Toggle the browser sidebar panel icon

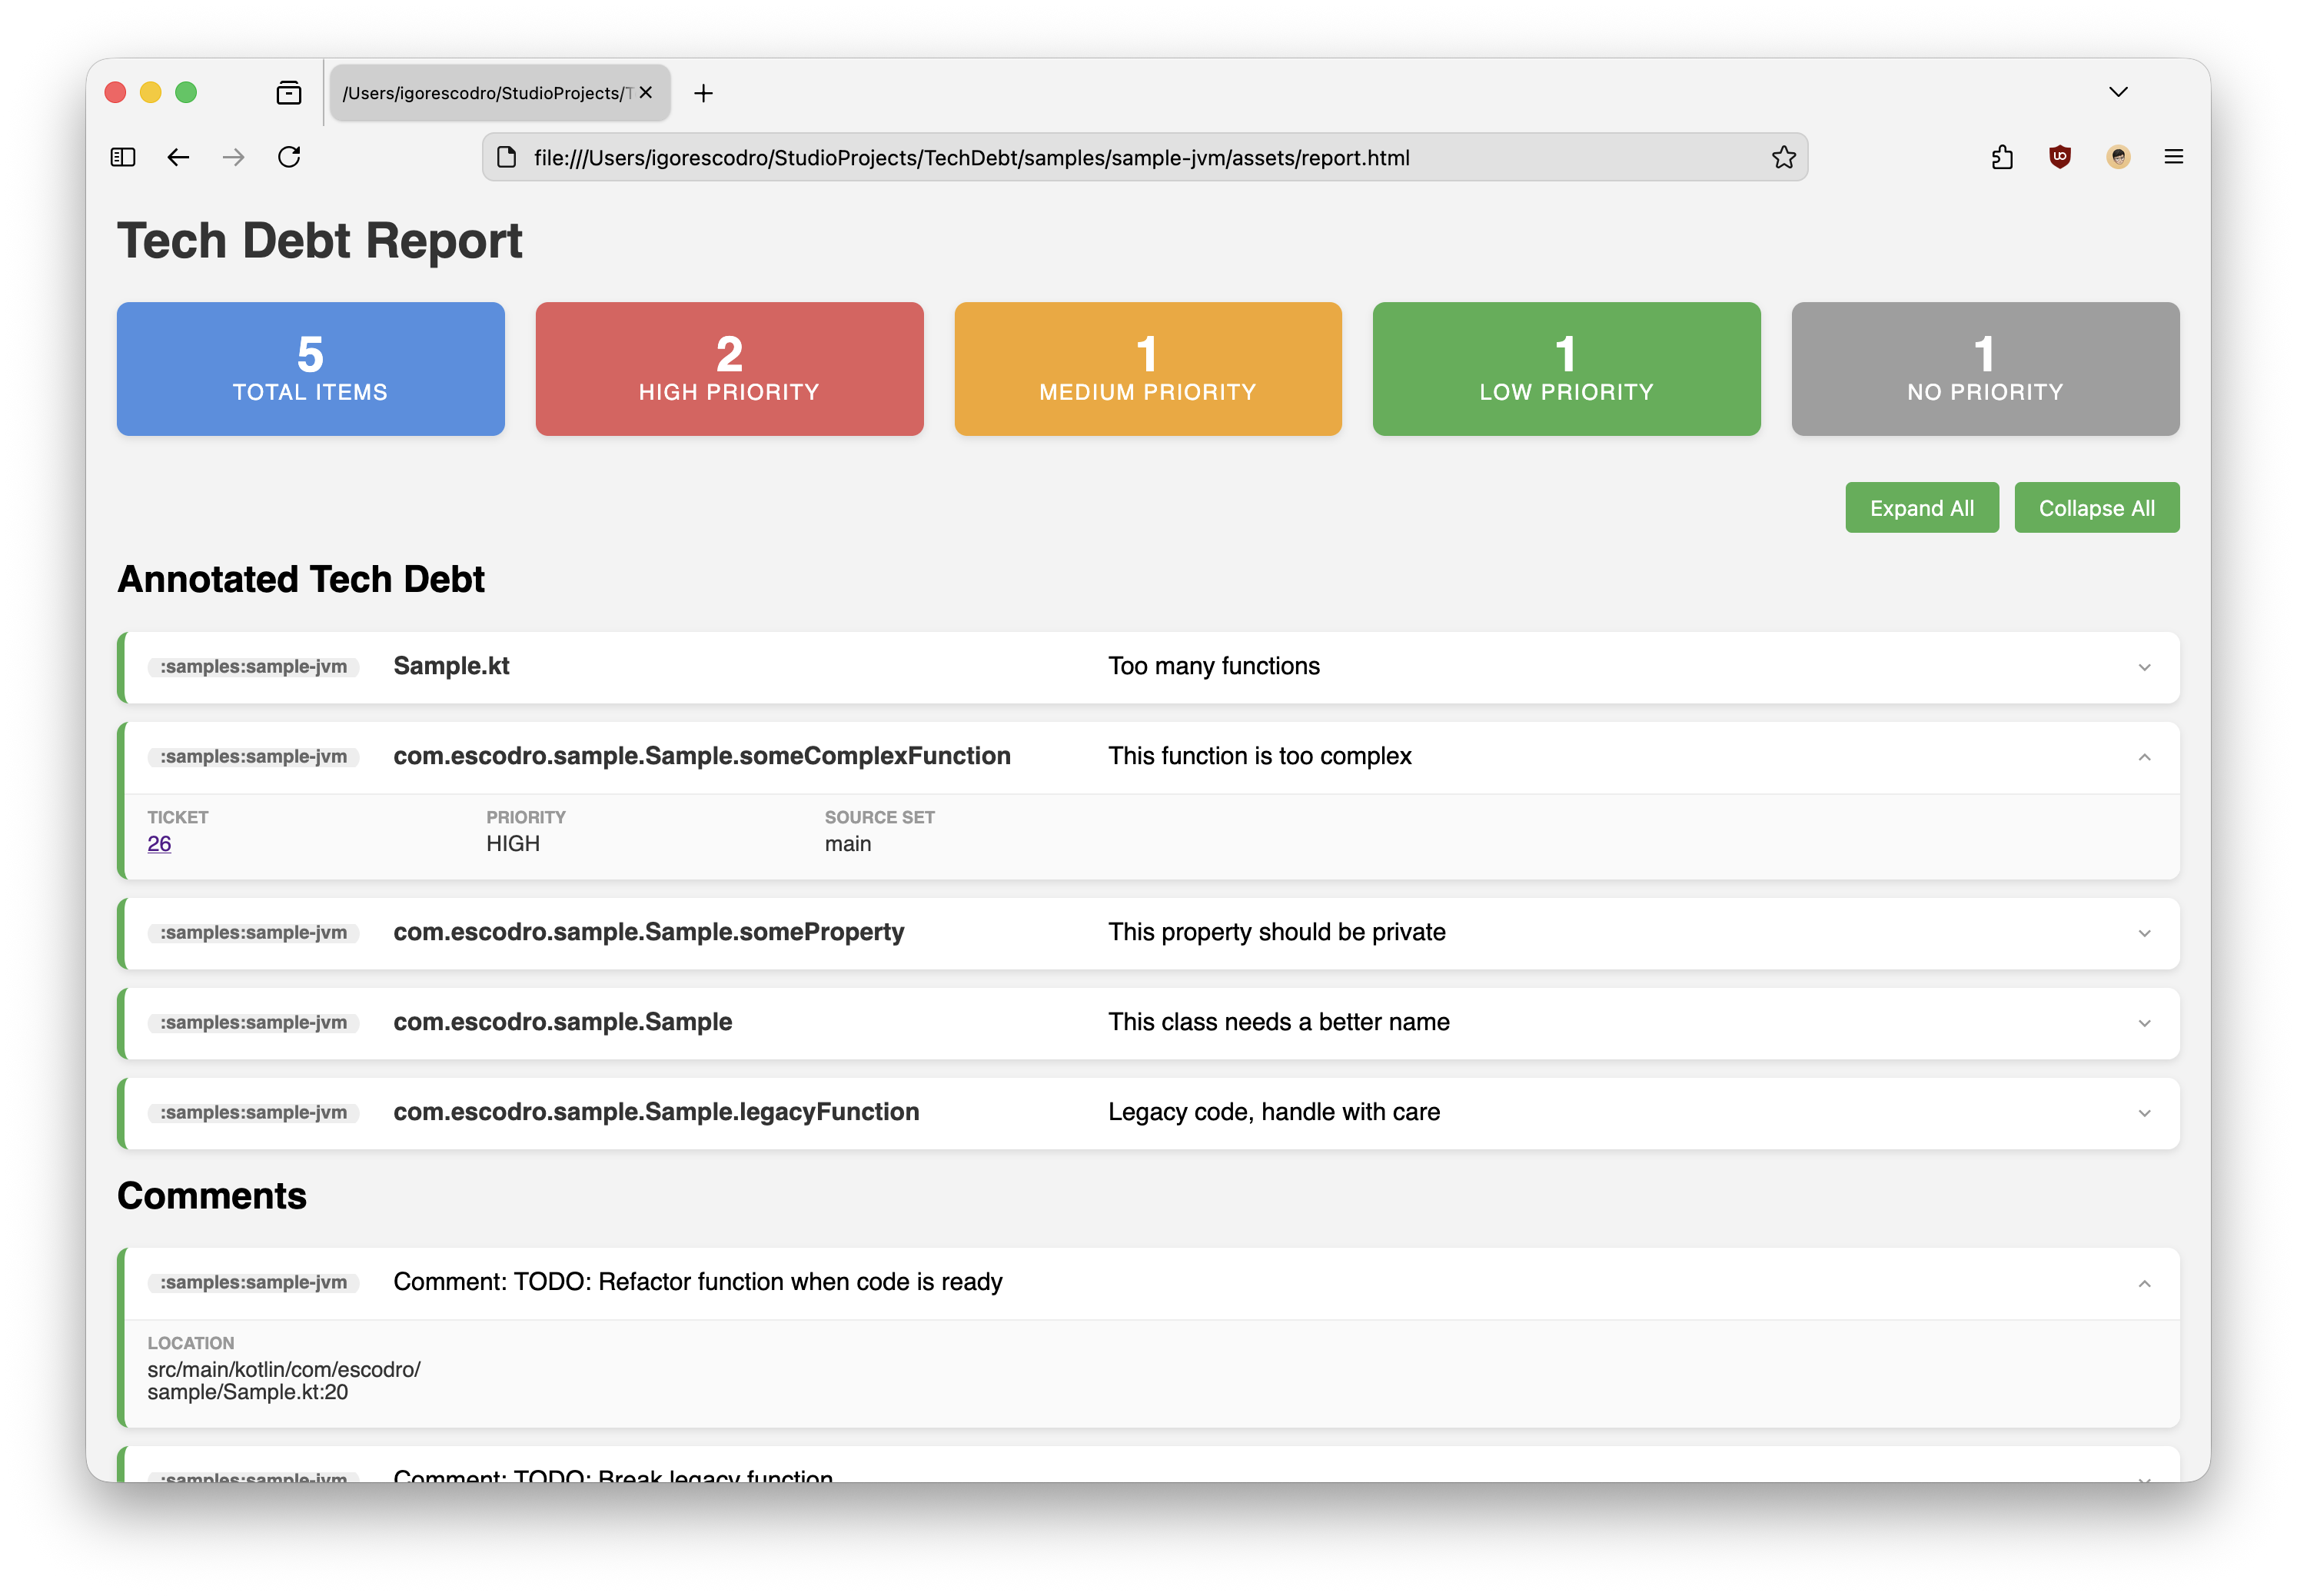[122, 157]
